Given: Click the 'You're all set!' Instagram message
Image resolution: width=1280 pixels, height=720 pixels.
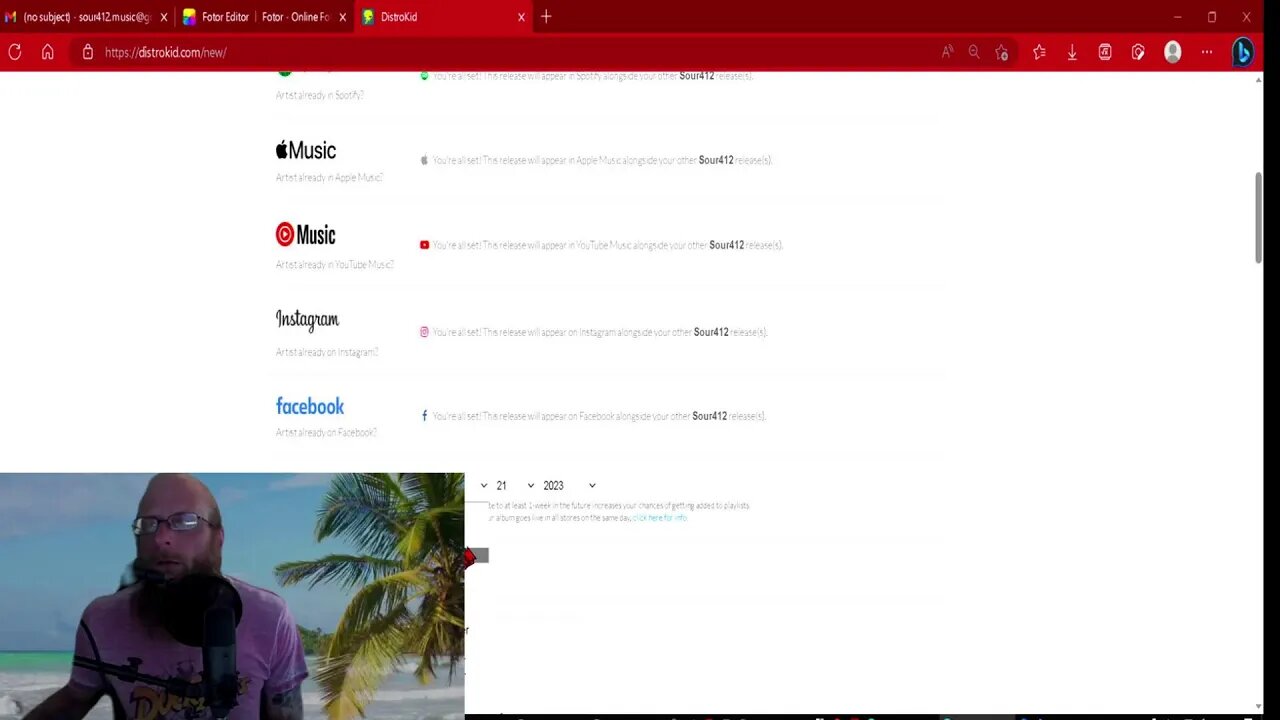Looking at the screenshot, I should (x=600, y=332).
